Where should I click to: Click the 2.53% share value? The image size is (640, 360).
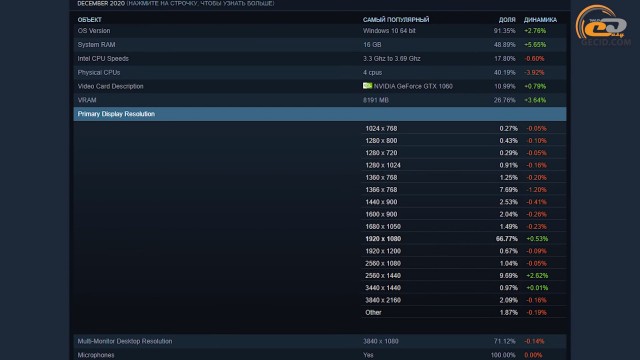(x=509, y=202)
